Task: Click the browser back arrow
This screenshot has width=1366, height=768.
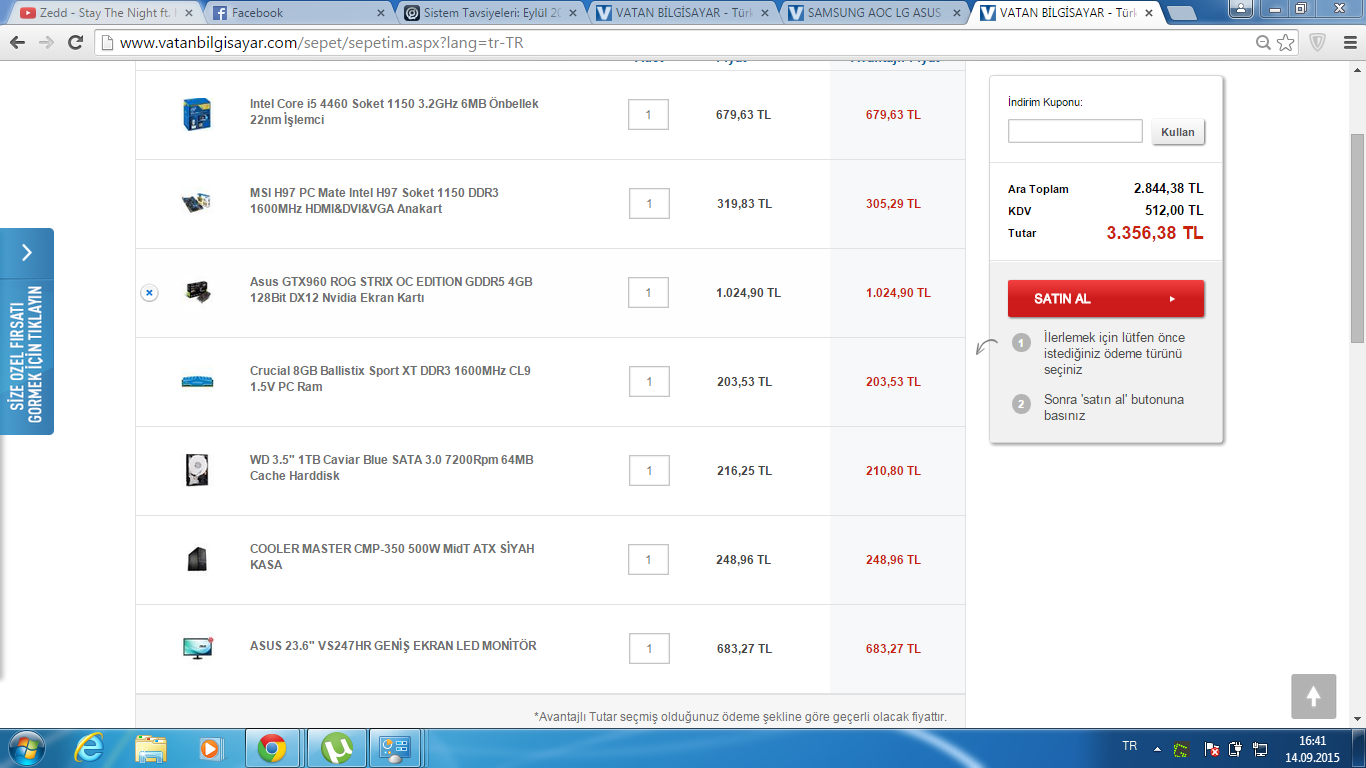Action: click(17, 43)
